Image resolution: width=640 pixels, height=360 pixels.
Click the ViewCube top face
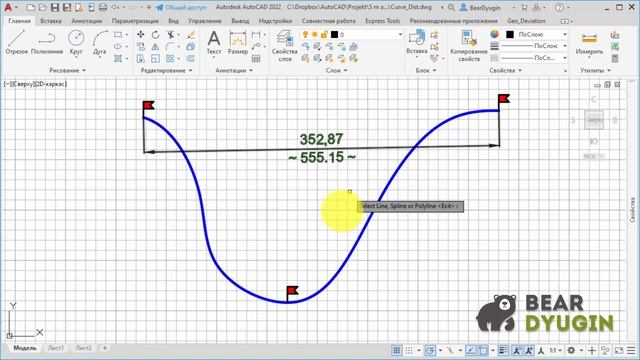(593, 120)
